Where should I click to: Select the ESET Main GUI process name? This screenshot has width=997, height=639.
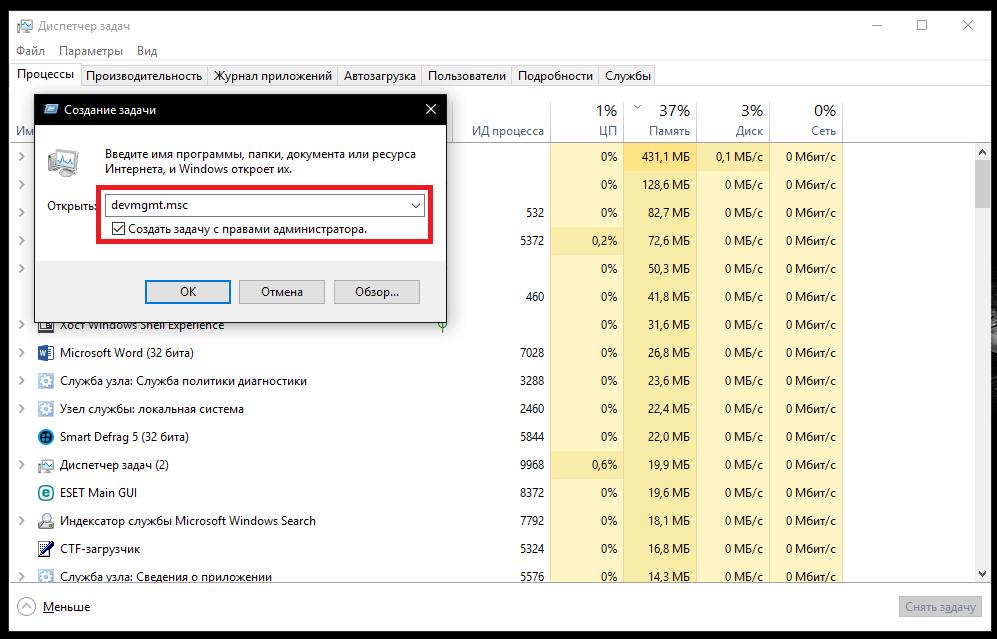coord(98,493)
